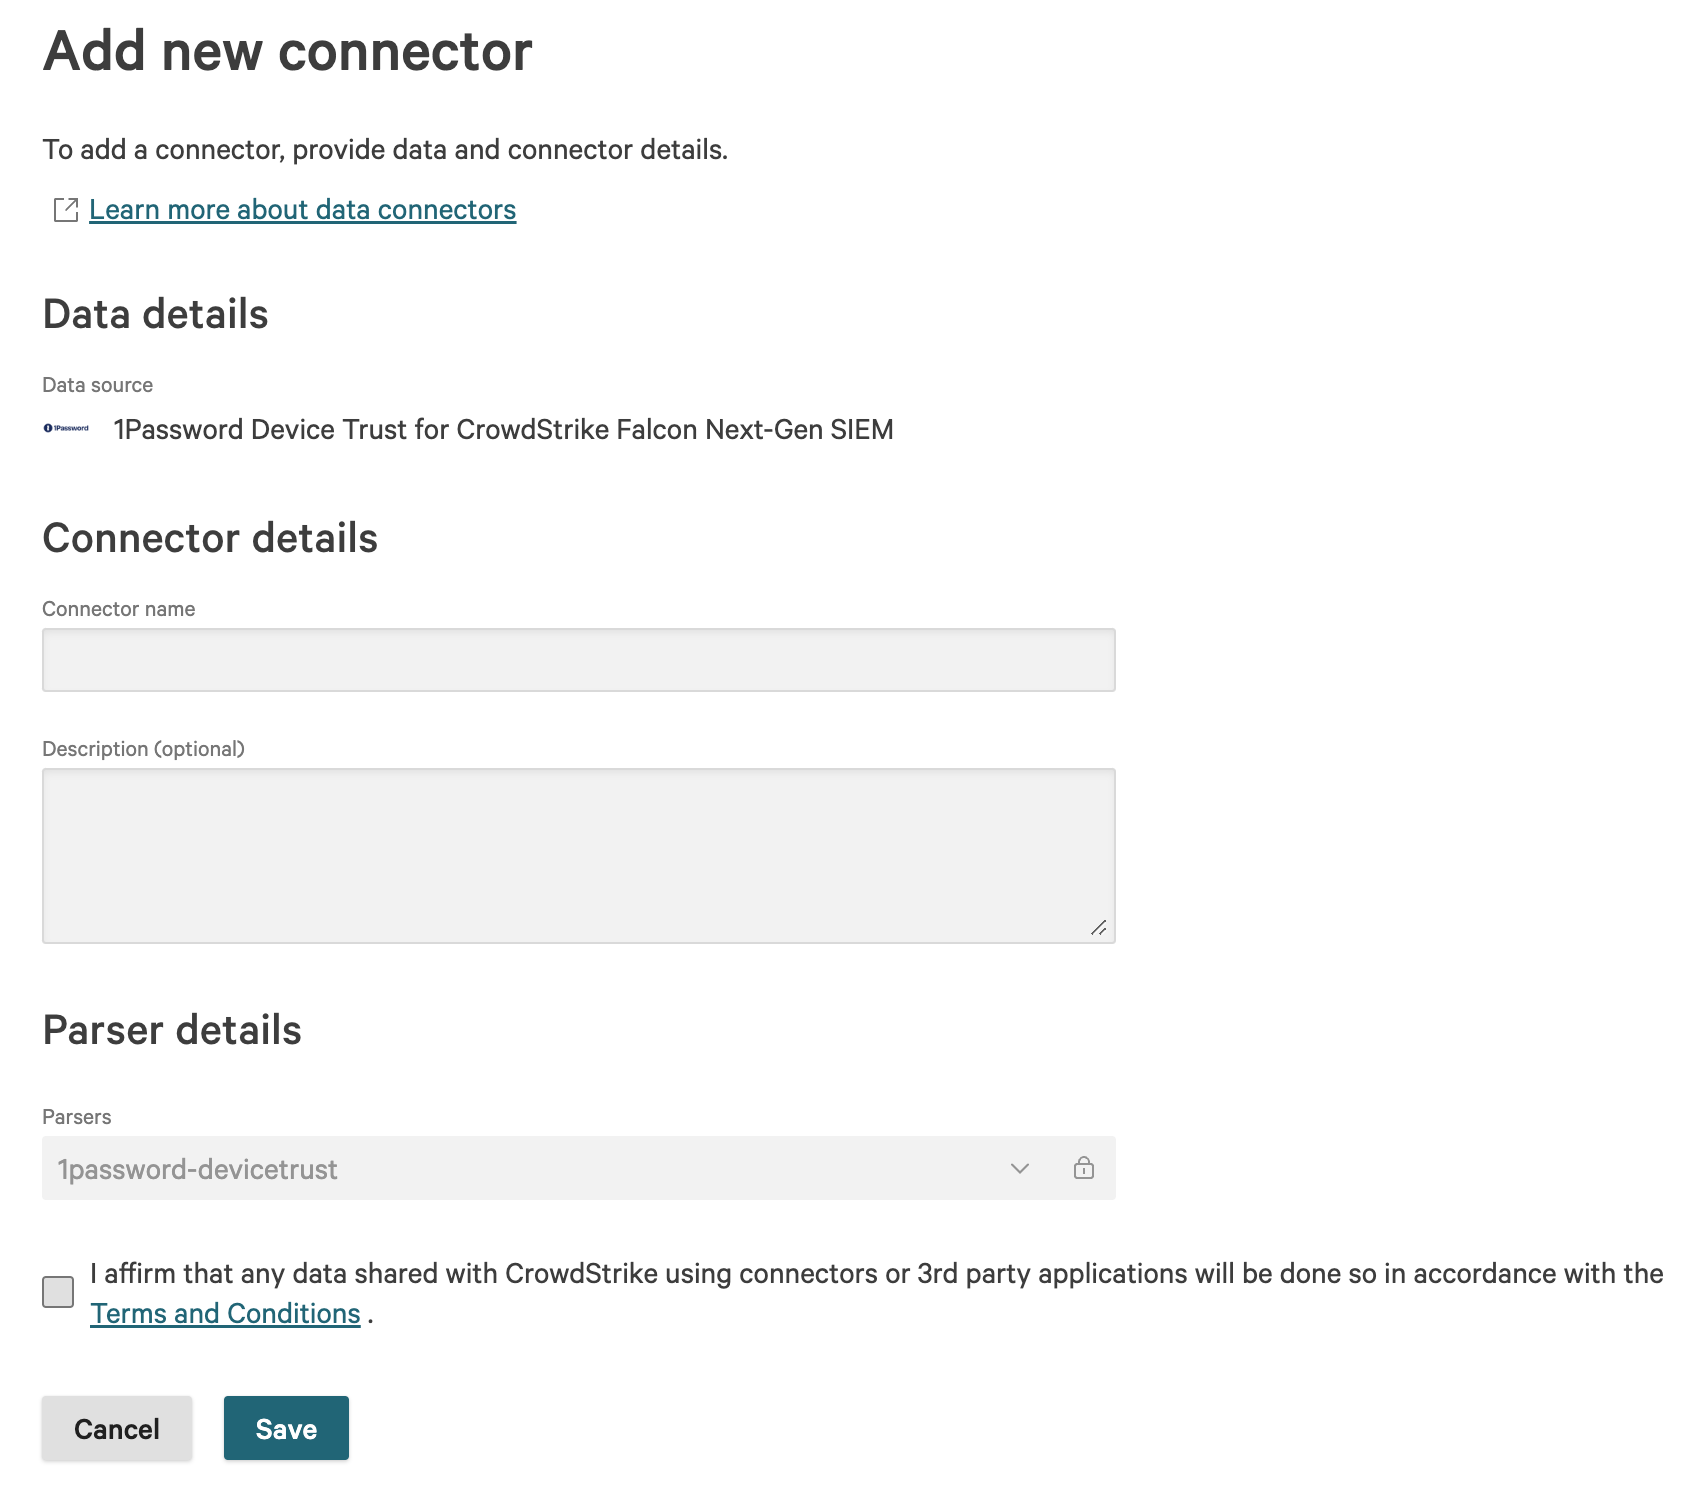This screenshot has height=1506, width=1702.
Task: Click the description box resize handle
Action: [1098, 928]
